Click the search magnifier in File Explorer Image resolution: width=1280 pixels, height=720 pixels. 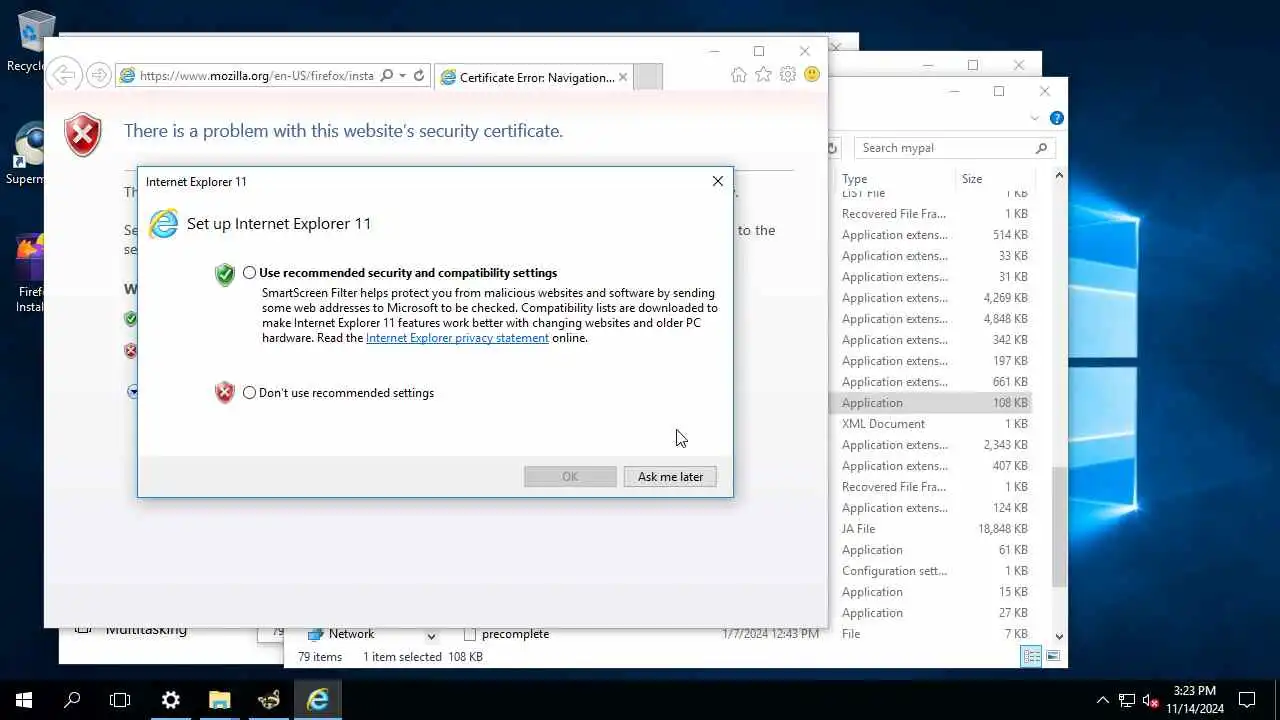click(x=1042, y=148)
